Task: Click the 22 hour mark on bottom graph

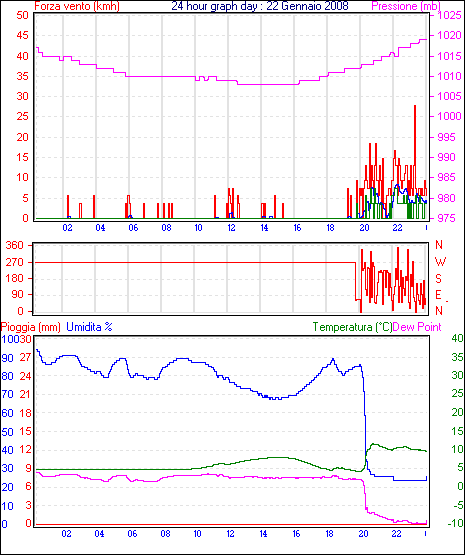Action: click(396, 534)
